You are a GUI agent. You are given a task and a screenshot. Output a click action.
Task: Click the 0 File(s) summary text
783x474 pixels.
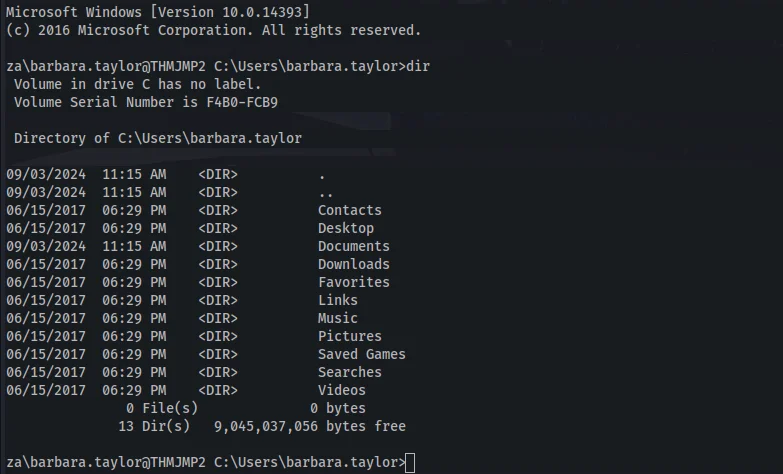[x=162, y=408]
